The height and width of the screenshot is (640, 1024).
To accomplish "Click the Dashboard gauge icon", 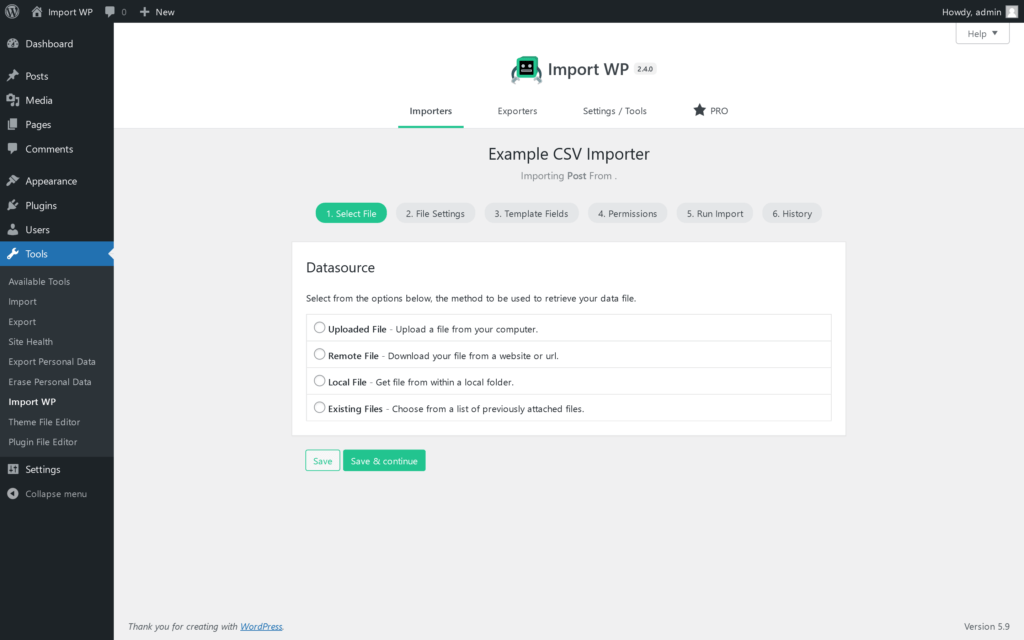I will [13, 44].
